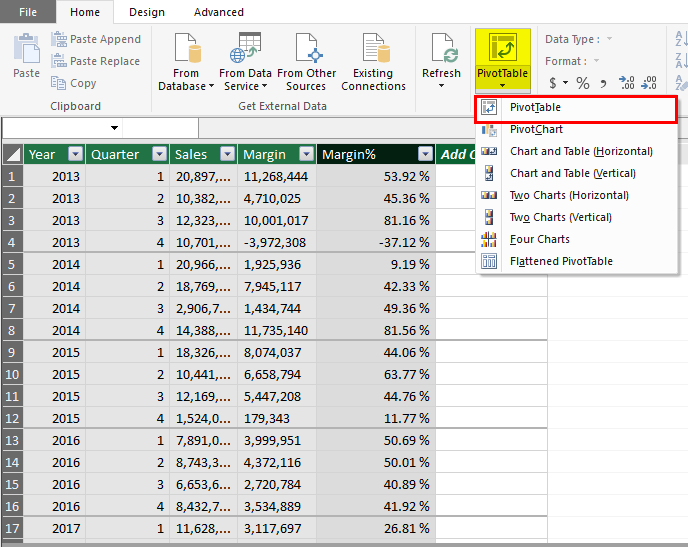Open the Advanced tab
This screenshot has height=547, width=688.
tap(218, 12)
